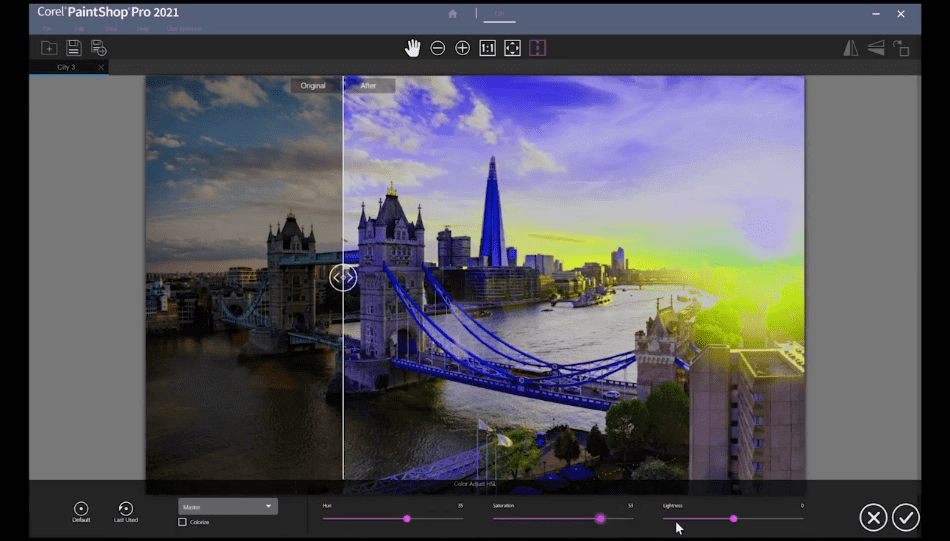Cancel the adjustment with X button

pyautogui.click(x=874, y=517)
